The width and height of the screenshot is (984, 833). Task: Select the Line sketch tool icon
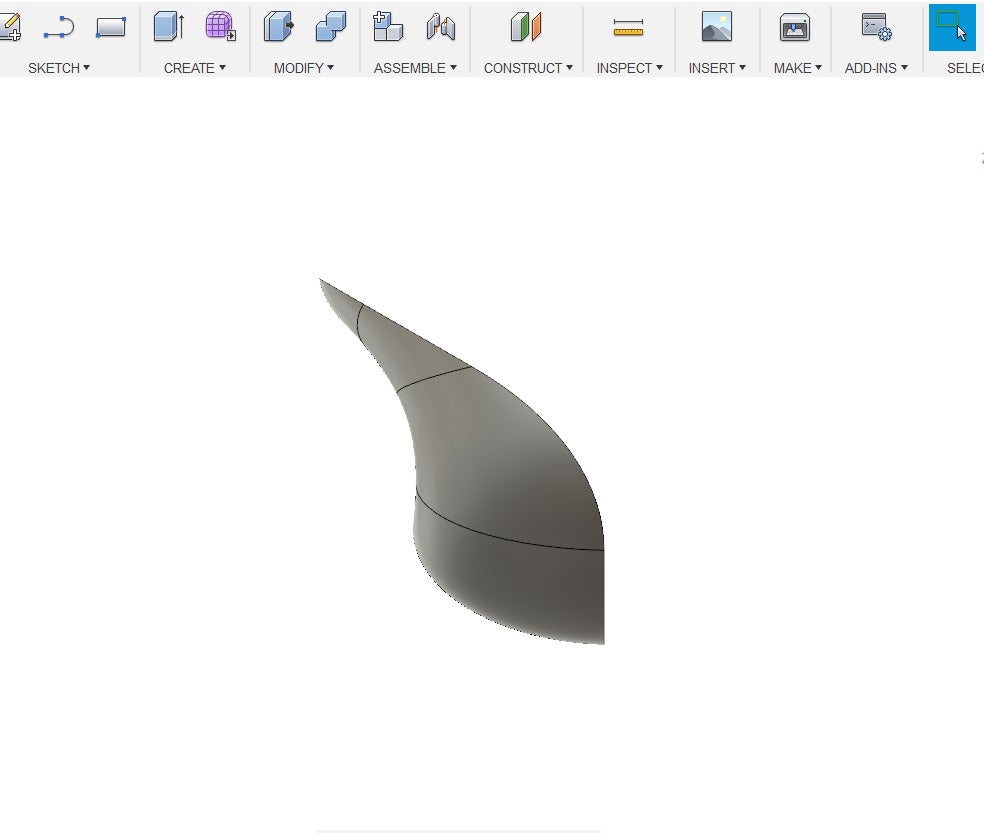[59, 28]
